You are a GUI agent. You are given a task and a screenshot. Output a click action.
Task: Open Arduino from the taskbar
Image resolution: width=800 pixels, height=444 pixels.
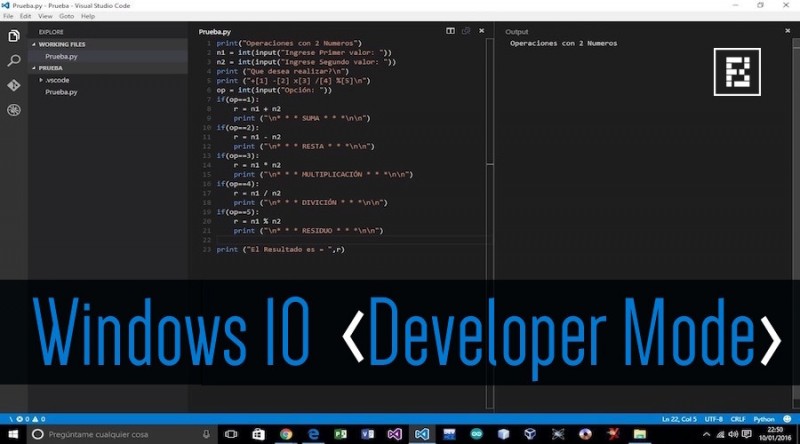click(477, 434)
